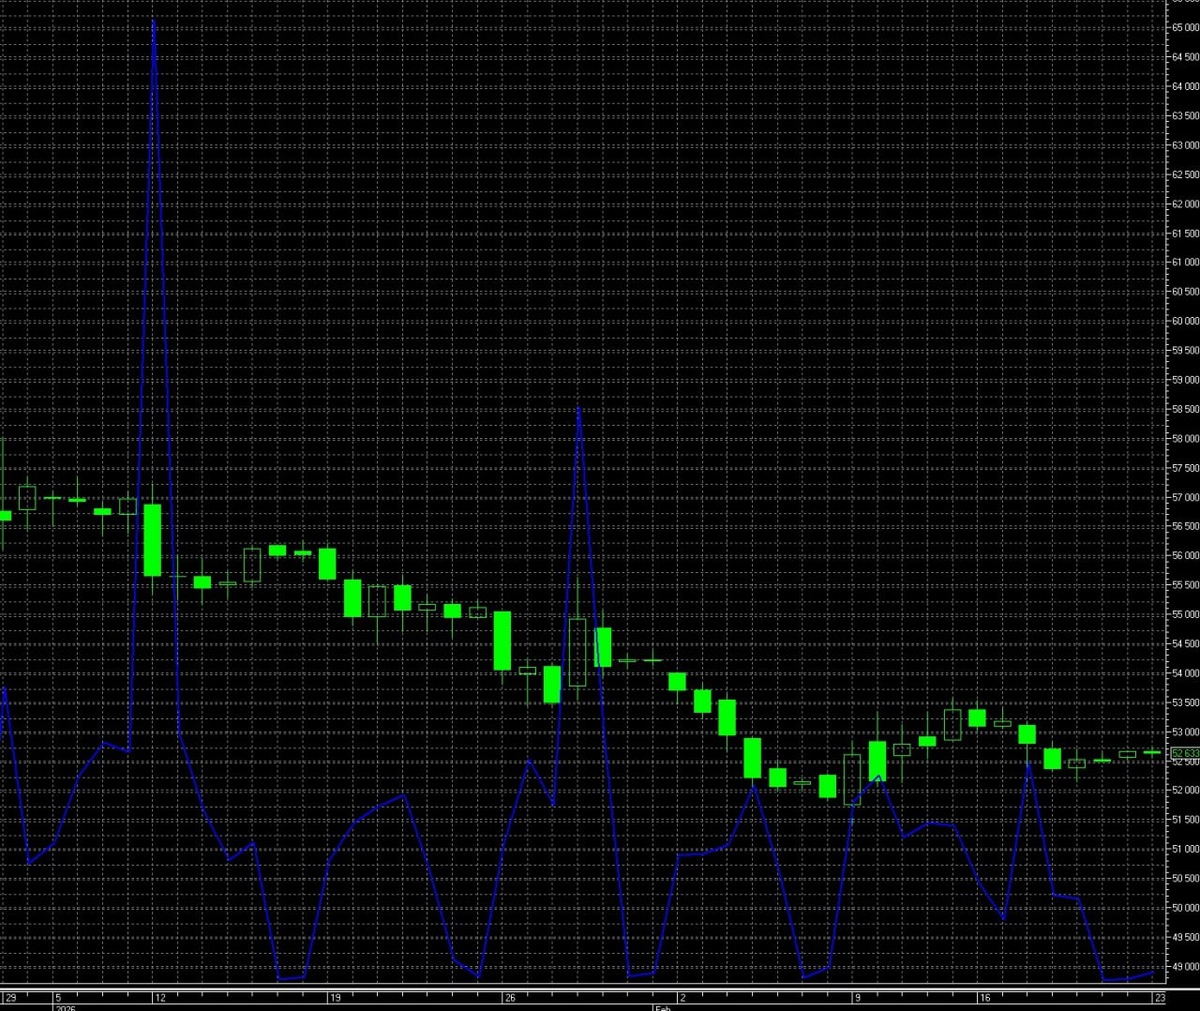Click the 64 000 price axis label
The height and width of the screenshot is (1011, 1200).
1185,87
